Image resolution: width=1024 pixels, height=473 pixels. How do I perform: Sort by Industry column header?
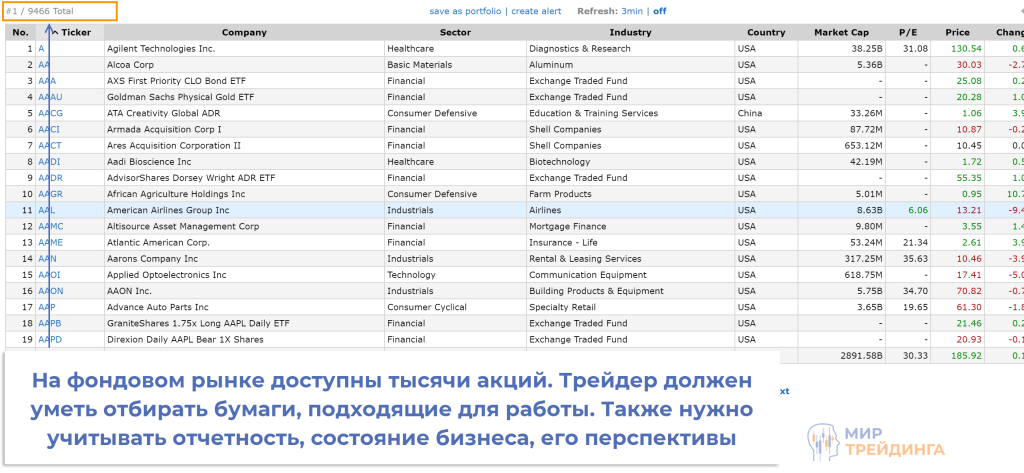[x=629, y=32]
